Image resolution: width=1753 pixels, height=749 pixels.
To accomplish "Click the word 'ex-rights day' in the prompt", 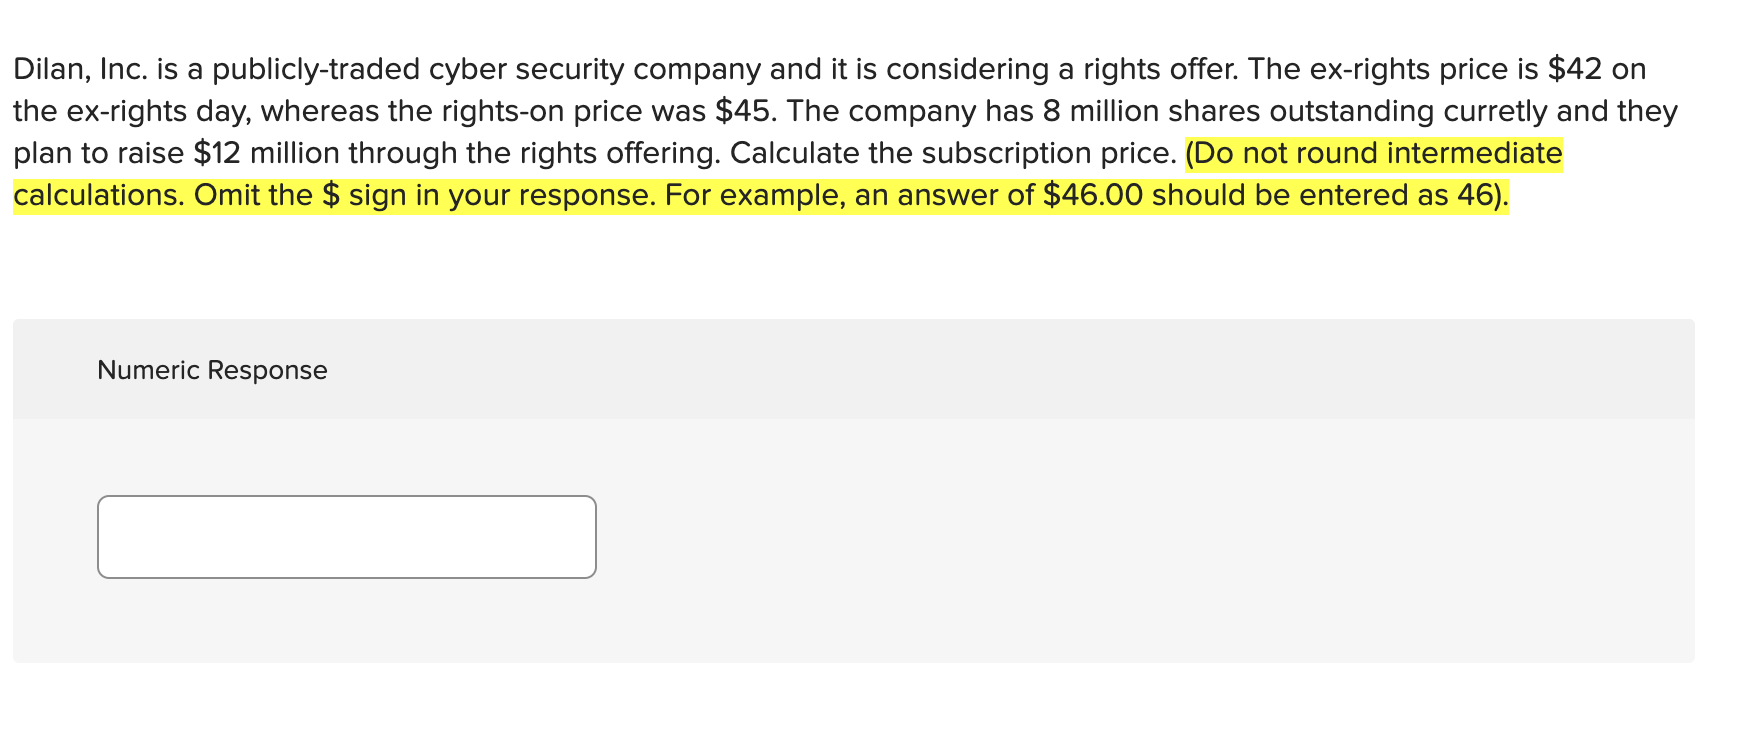I will click(x=160, y=111).
